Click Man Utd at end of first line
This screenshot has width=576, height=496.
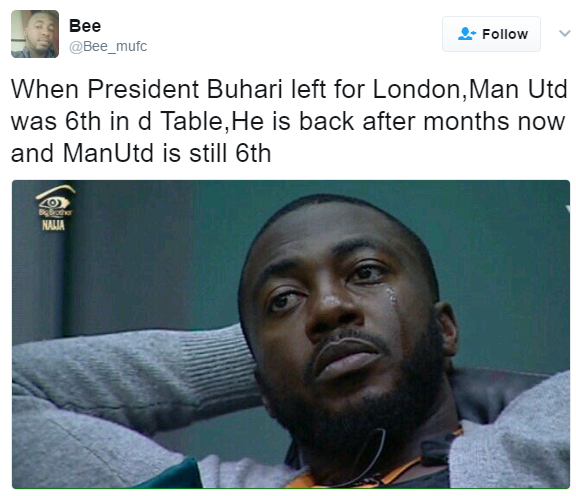click(519, 89)
